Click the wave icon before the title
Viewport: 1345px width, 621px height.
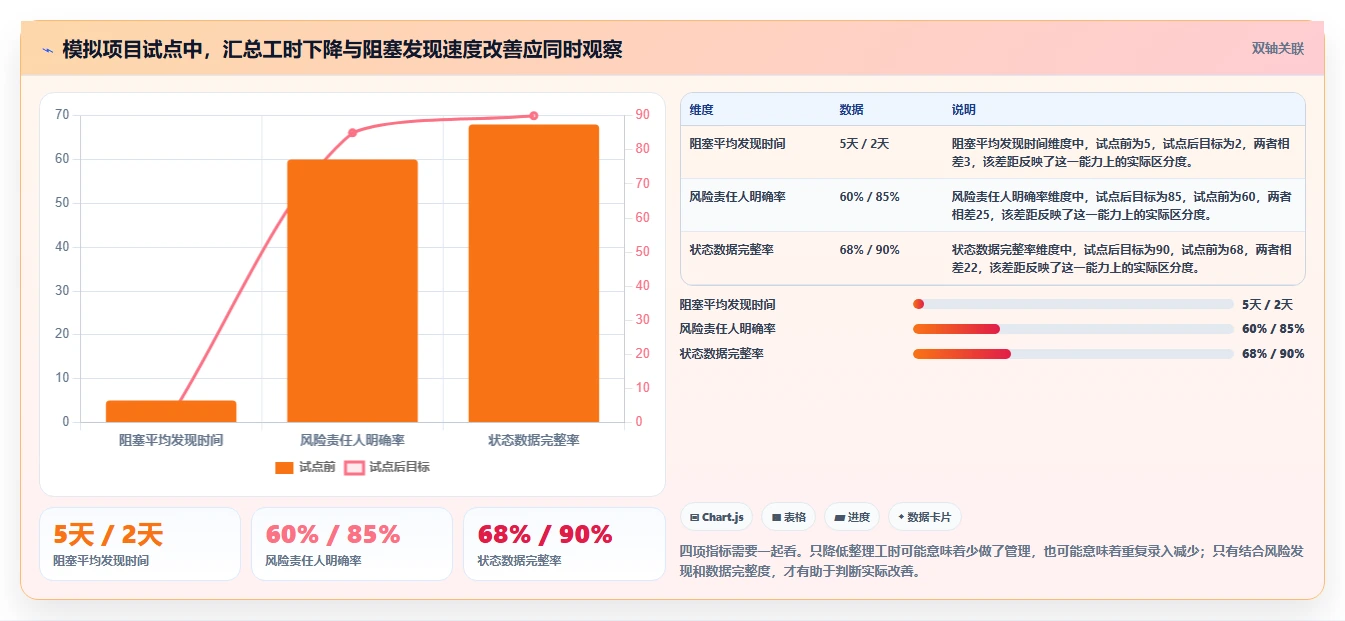click(x=47, y=50)
